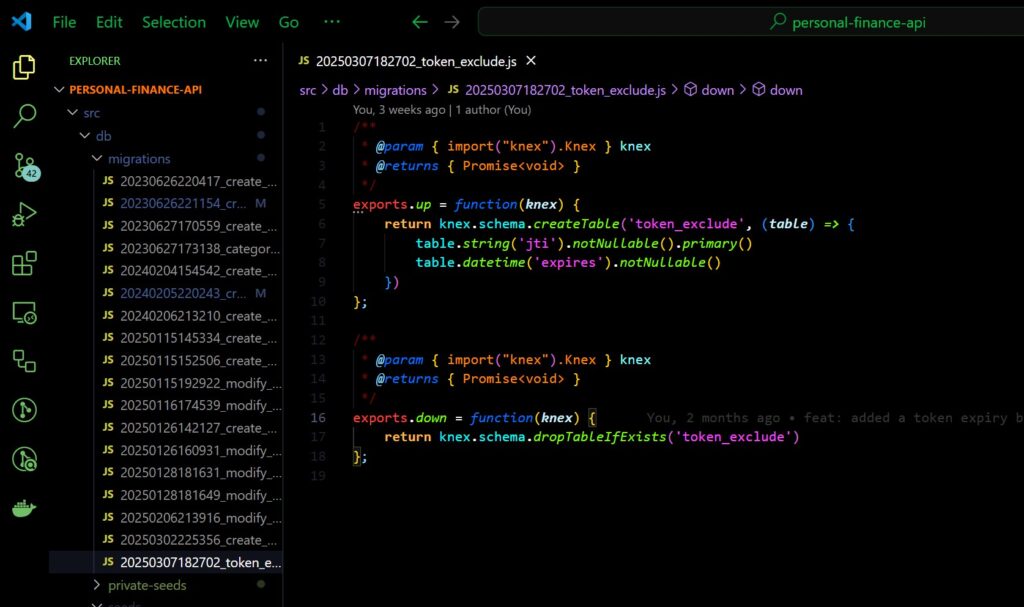Go back using the left arrow

(x=420, y=22)
